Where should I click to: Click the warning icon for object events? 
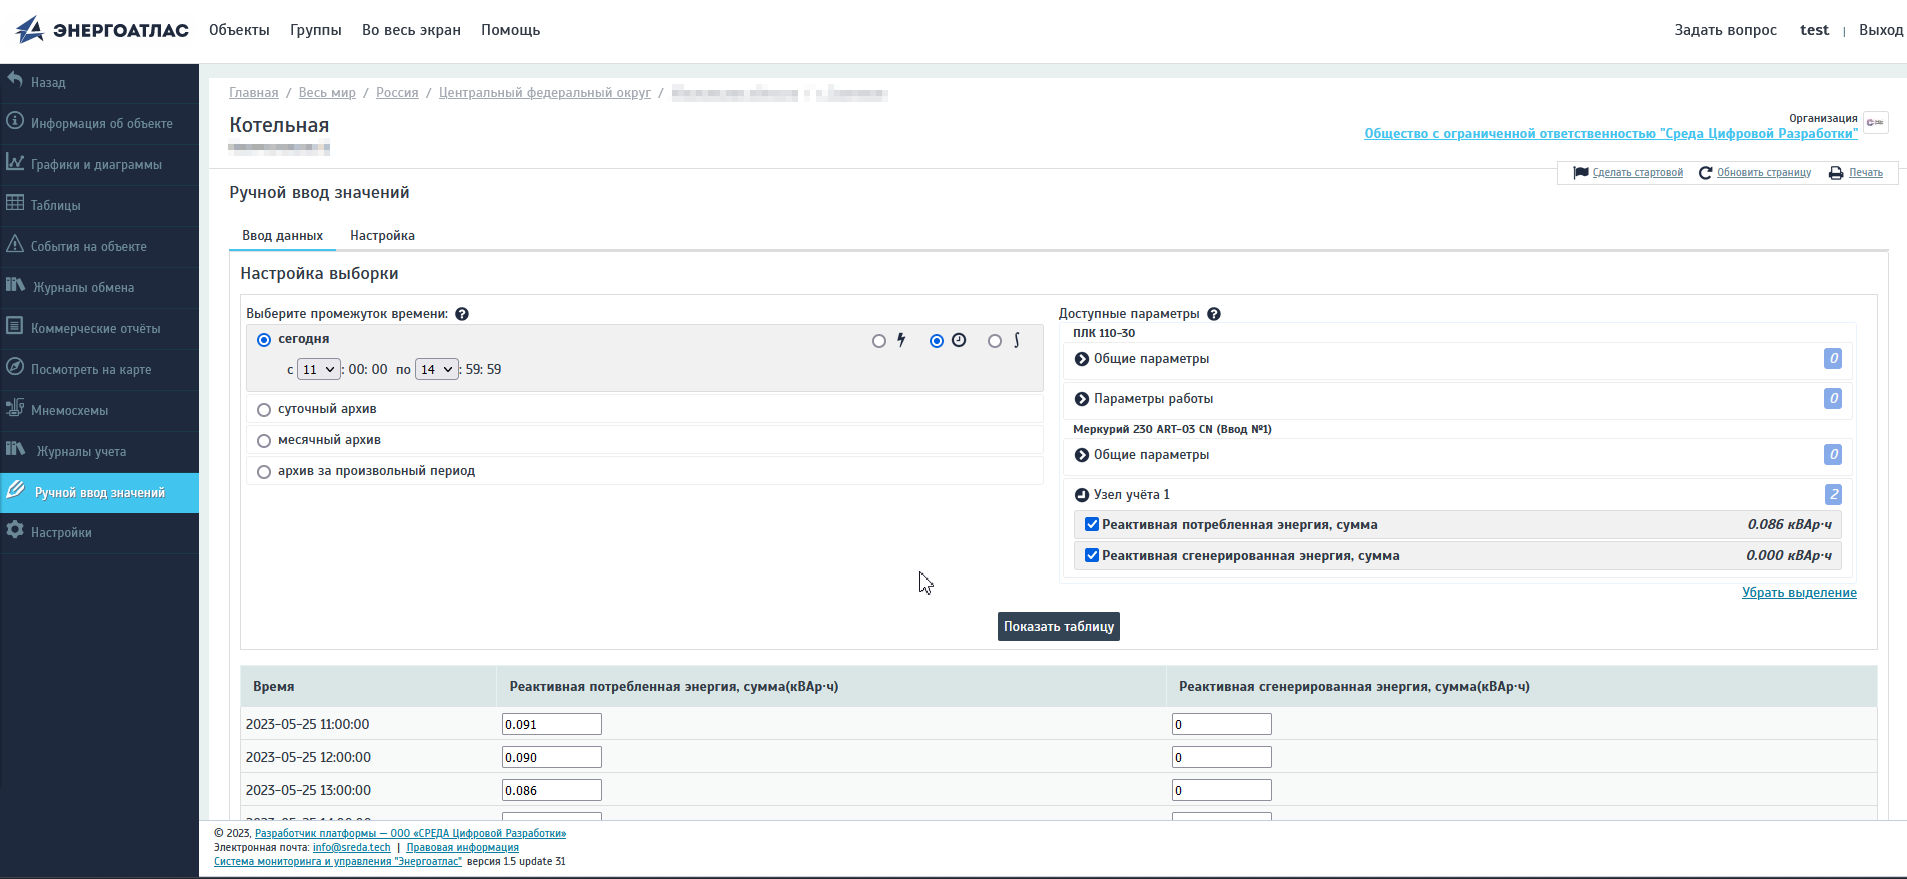click(15, 244)
